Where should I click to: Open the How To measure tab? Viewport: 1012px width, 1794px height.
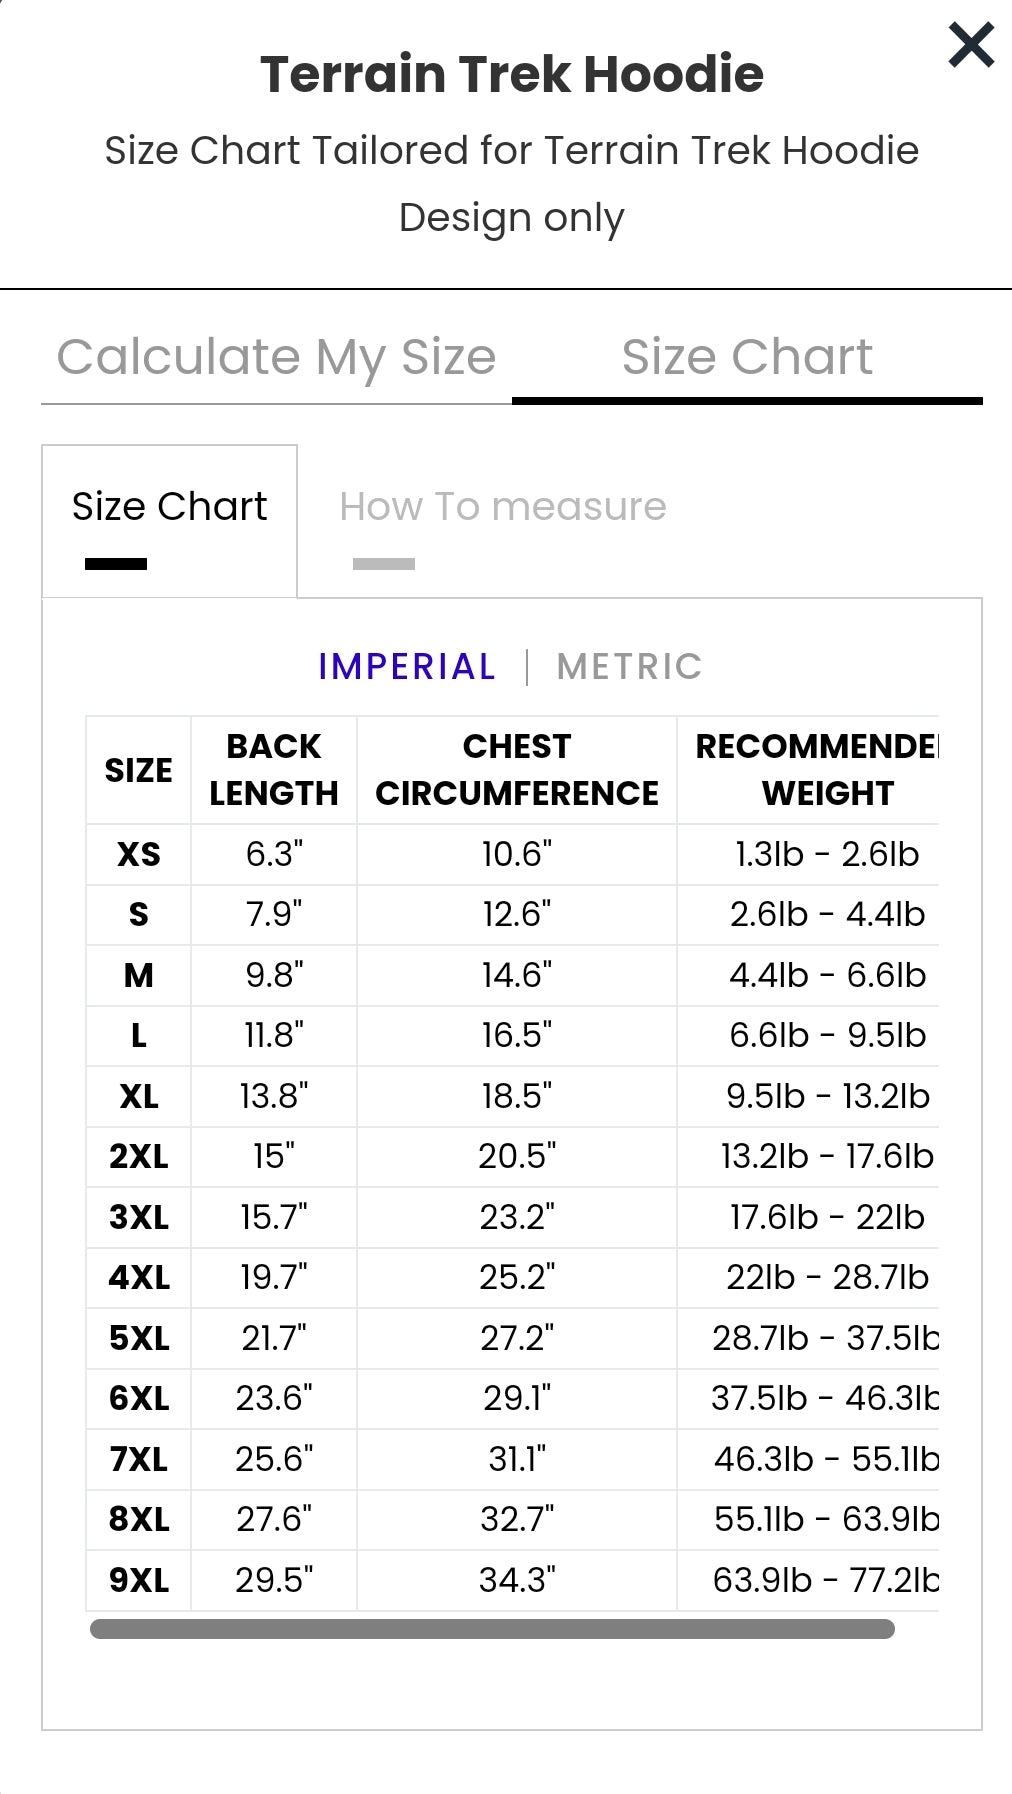pyautogui.click(x=502, y=508)
